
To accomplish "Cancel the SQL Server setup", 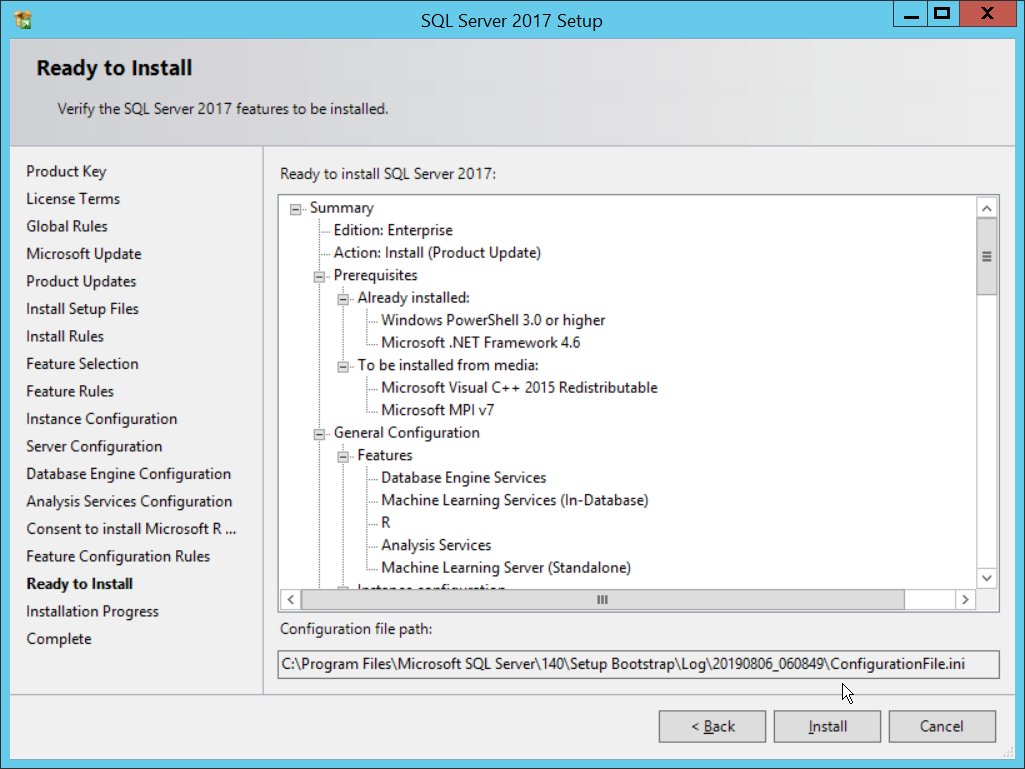I will (x=941, y=727).
